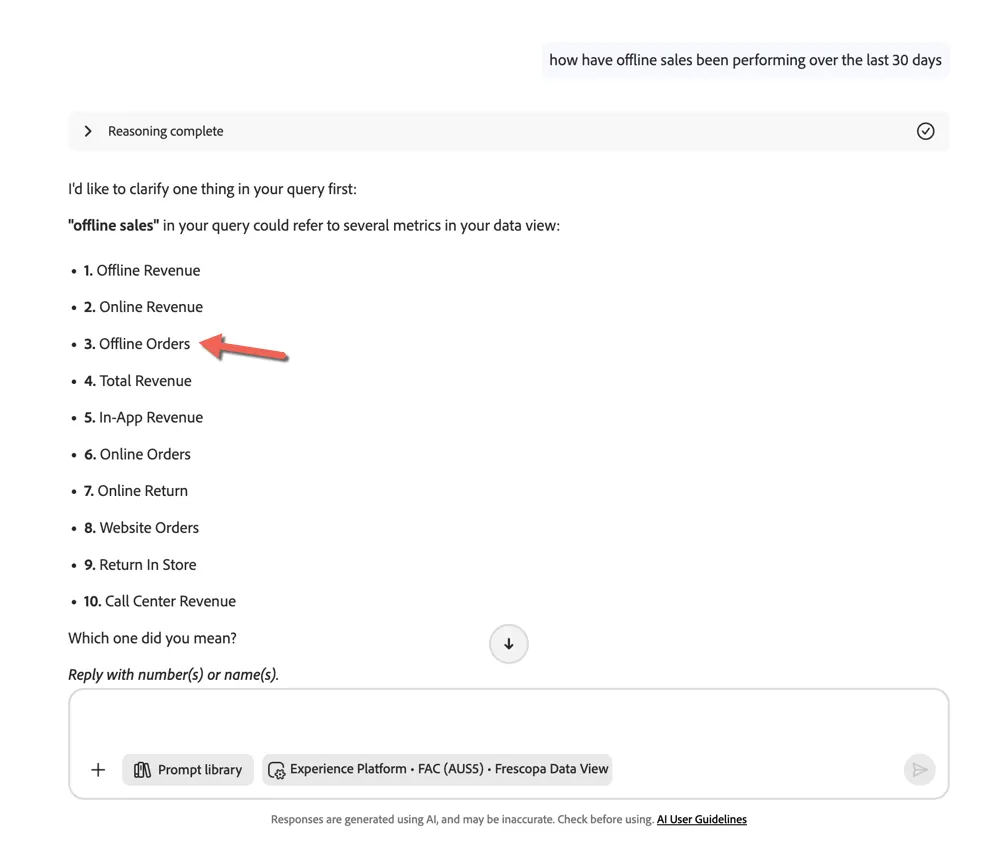Click inside the chat message input field
This screenshot has width=992, height=848.
tap(509, 720)
